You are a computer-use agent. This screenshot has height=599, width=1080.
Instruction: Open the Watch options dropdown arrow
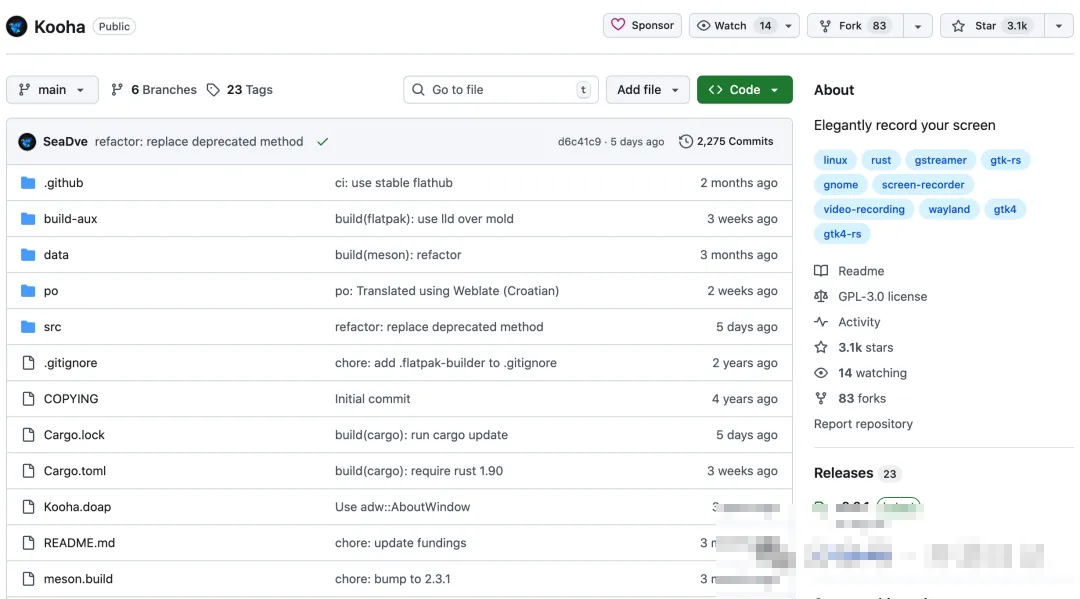click(x=789, y=25)
